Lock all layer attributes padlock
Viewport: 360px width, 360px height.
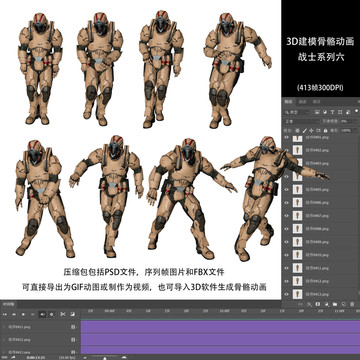[x=325, y=130]
